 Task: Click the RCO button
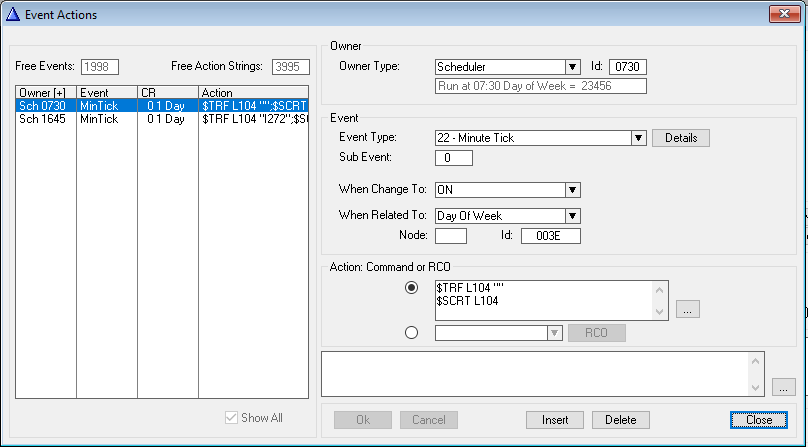597,333
